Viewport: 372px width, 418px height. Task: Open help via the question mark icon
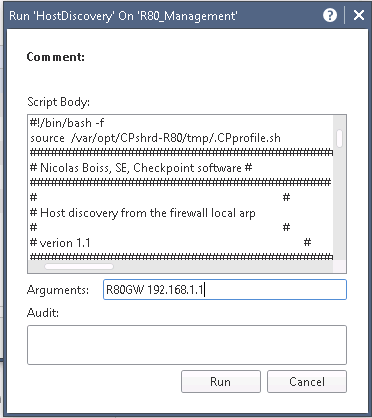[x=330, y=15]
